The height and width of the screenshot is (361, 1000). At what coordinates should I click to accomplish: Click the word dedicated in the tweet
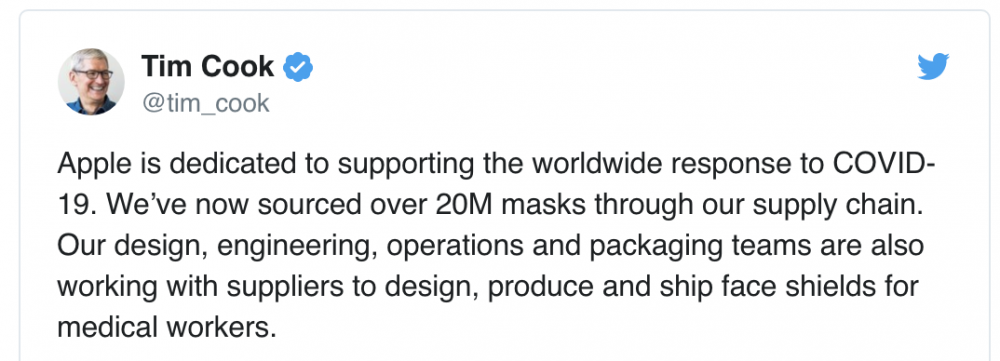[231, 164]
